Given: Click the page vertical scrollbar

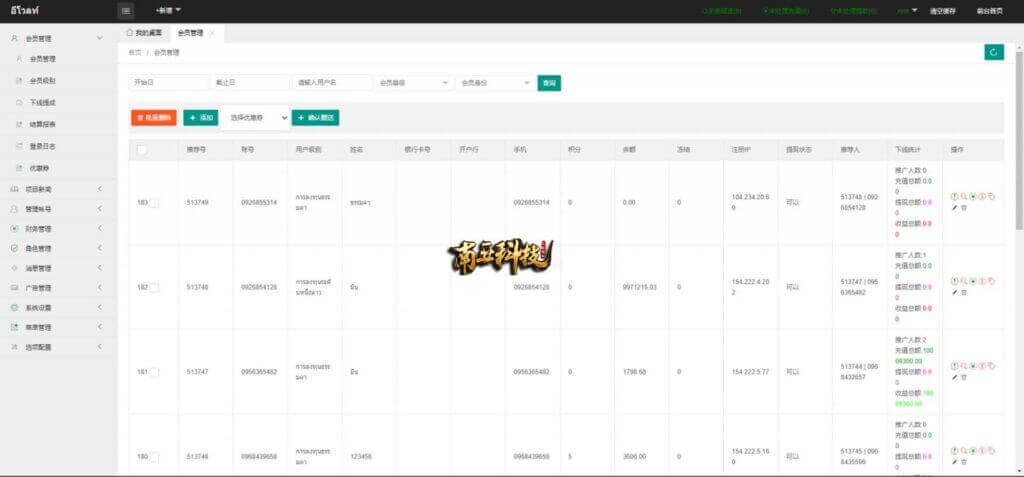Looking at the screenshot, I should [x=1018, y=200].
